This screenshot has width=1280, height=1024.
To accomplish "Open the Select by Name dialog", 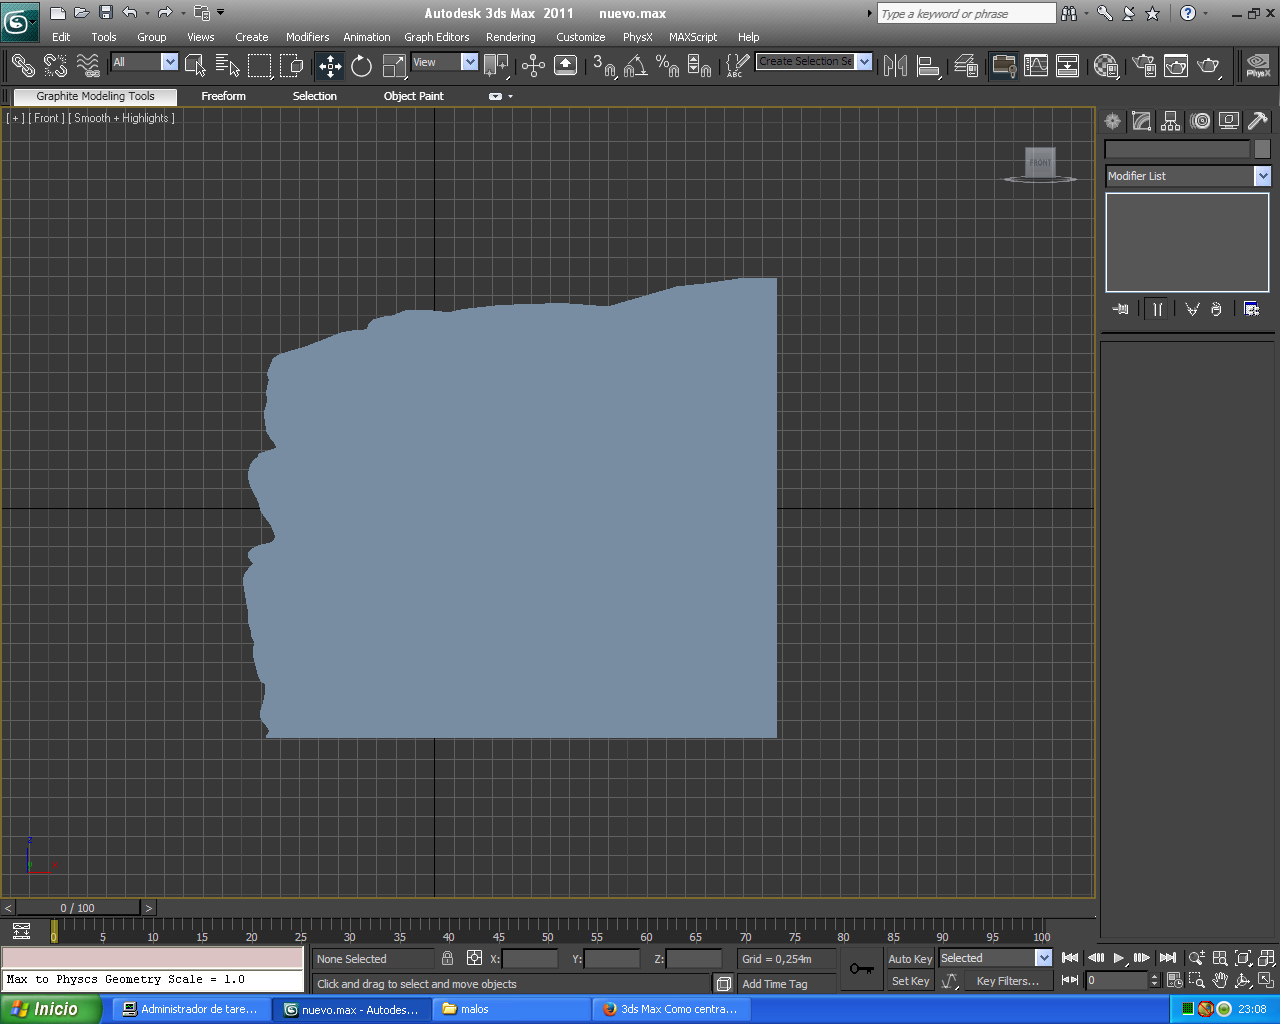I will point(228,66).
